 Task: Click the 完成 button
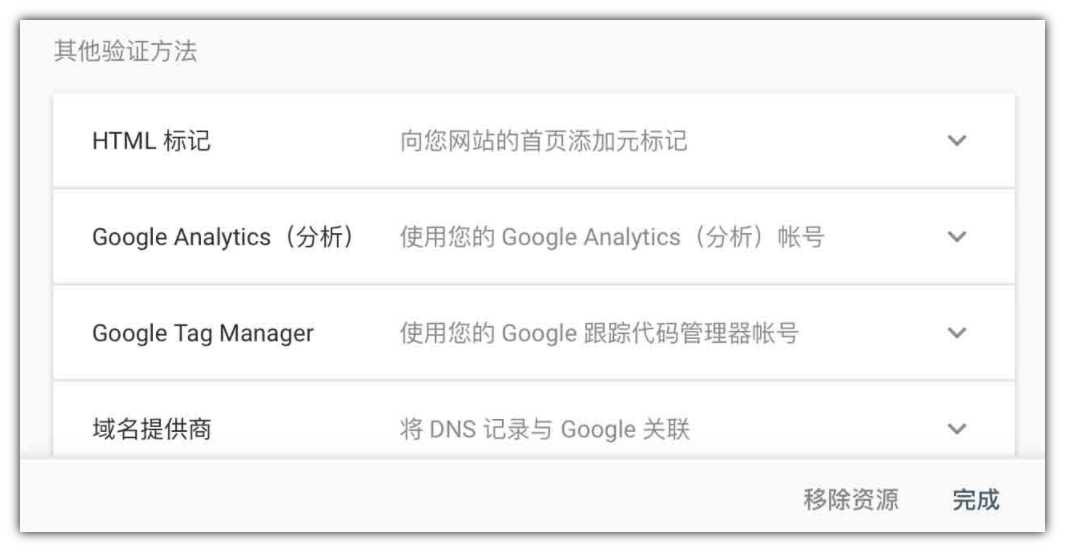(x=975, y=500)
